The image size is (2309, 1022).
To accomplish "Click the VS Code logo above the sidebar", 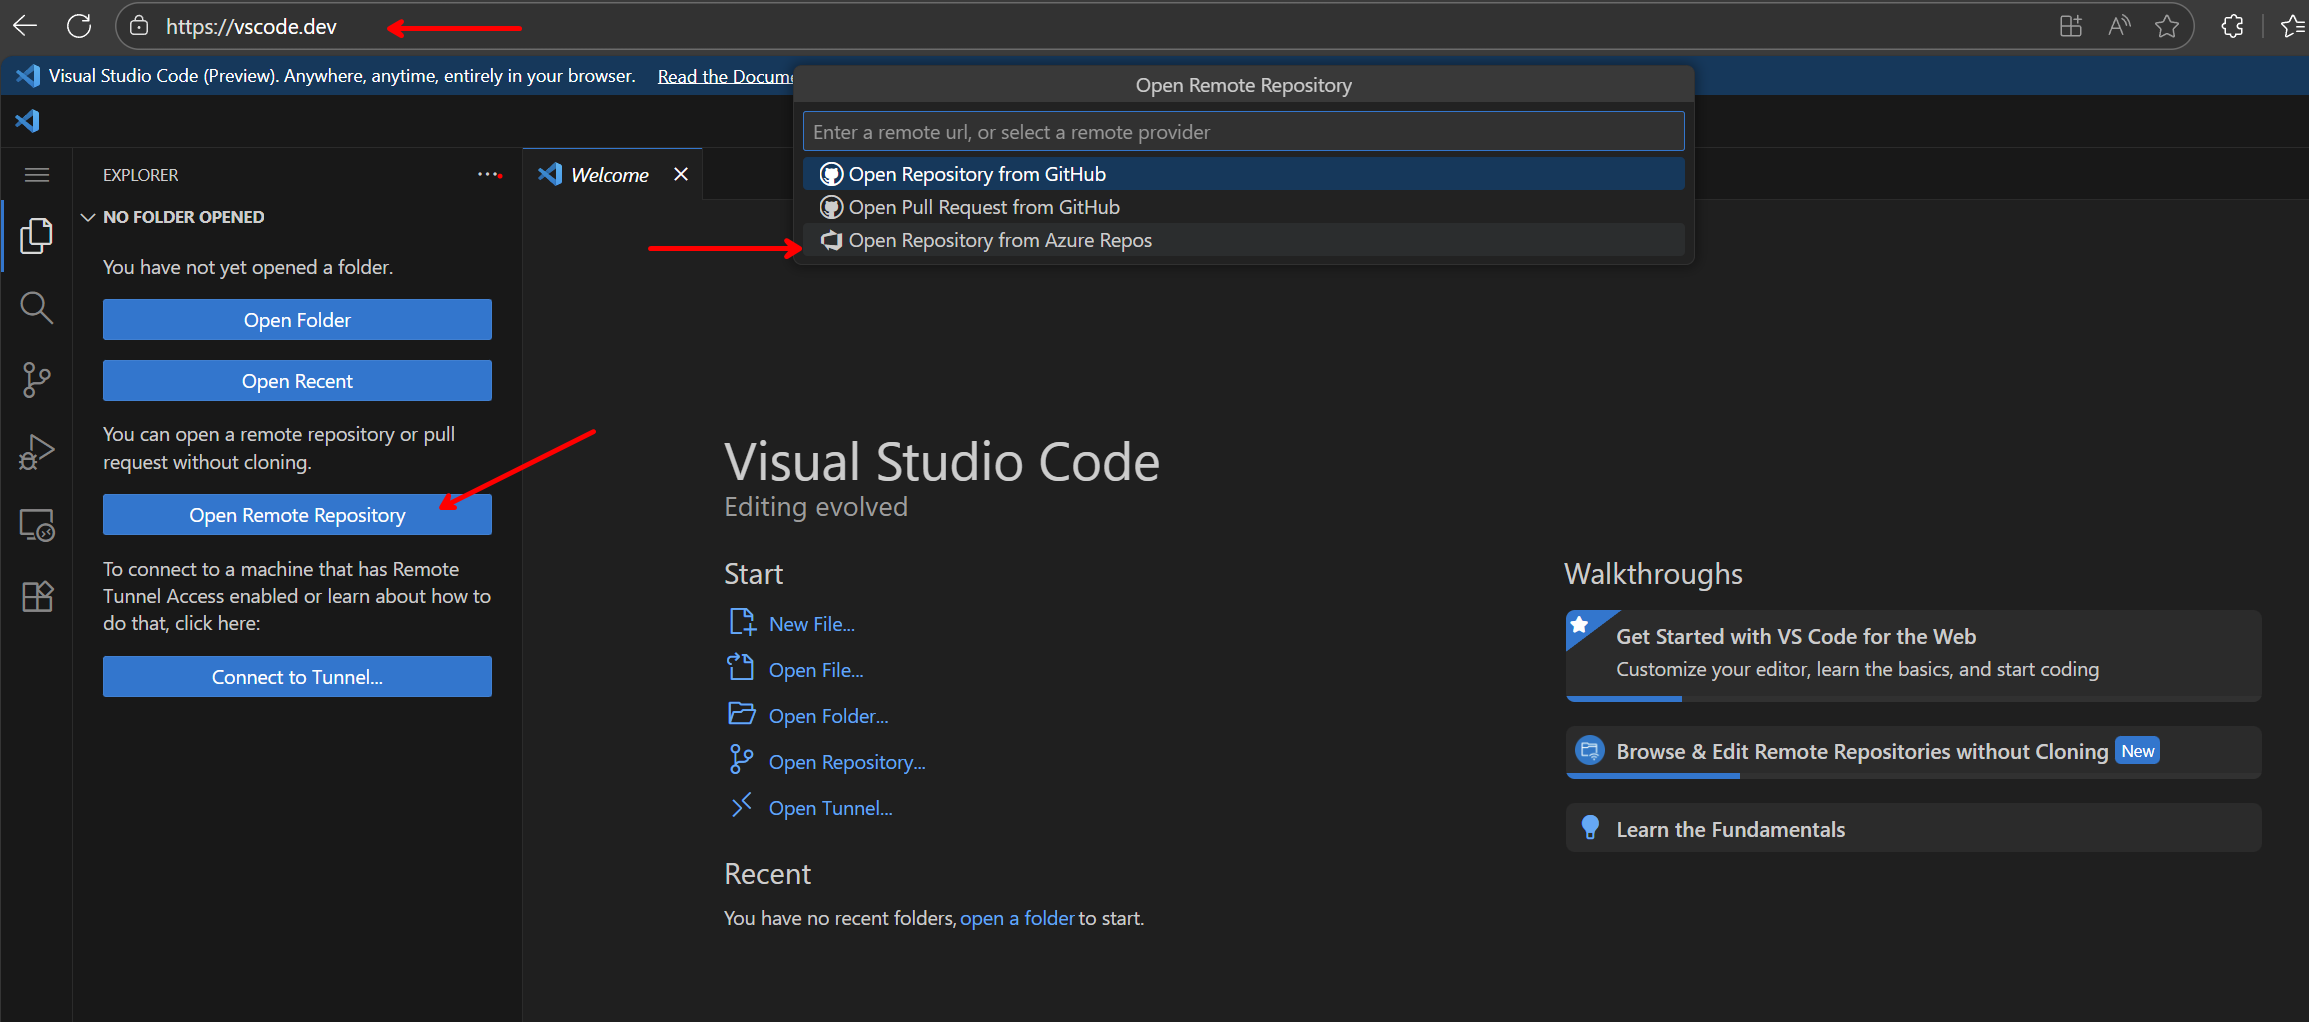I will point(27,120).
